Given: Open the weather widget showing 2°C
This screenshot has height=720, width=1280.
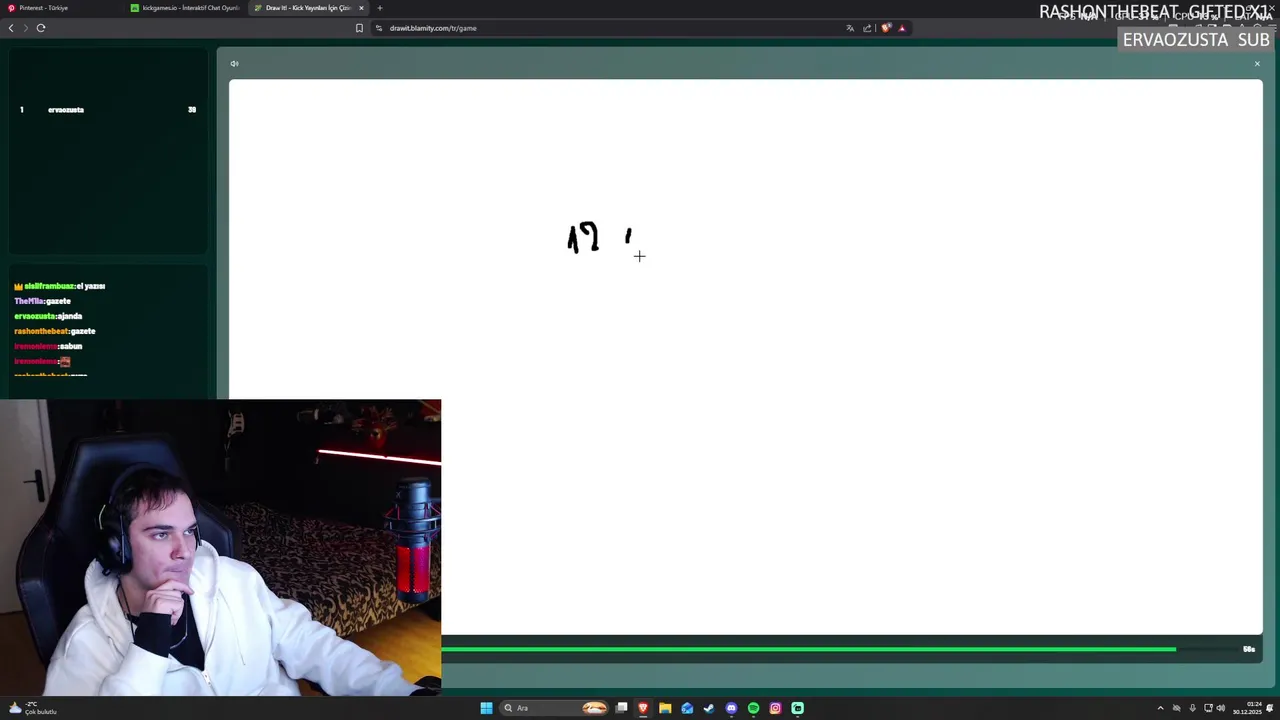Looking at the screenshot, I should (x=33, y=708).
